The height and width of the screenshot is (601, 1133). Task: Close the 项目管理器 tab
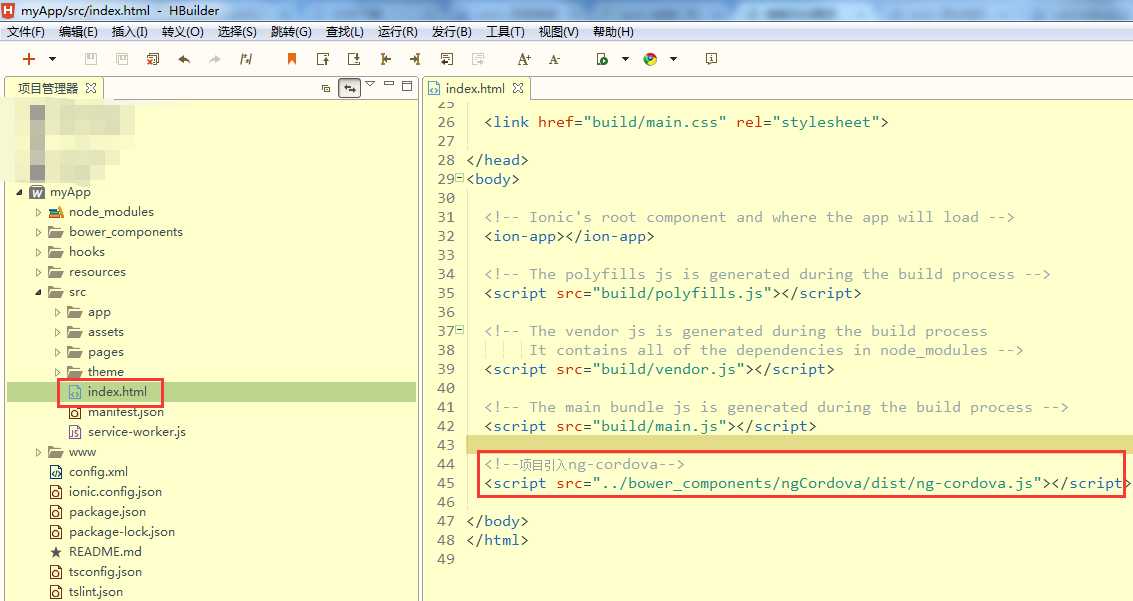pos(91,88)
